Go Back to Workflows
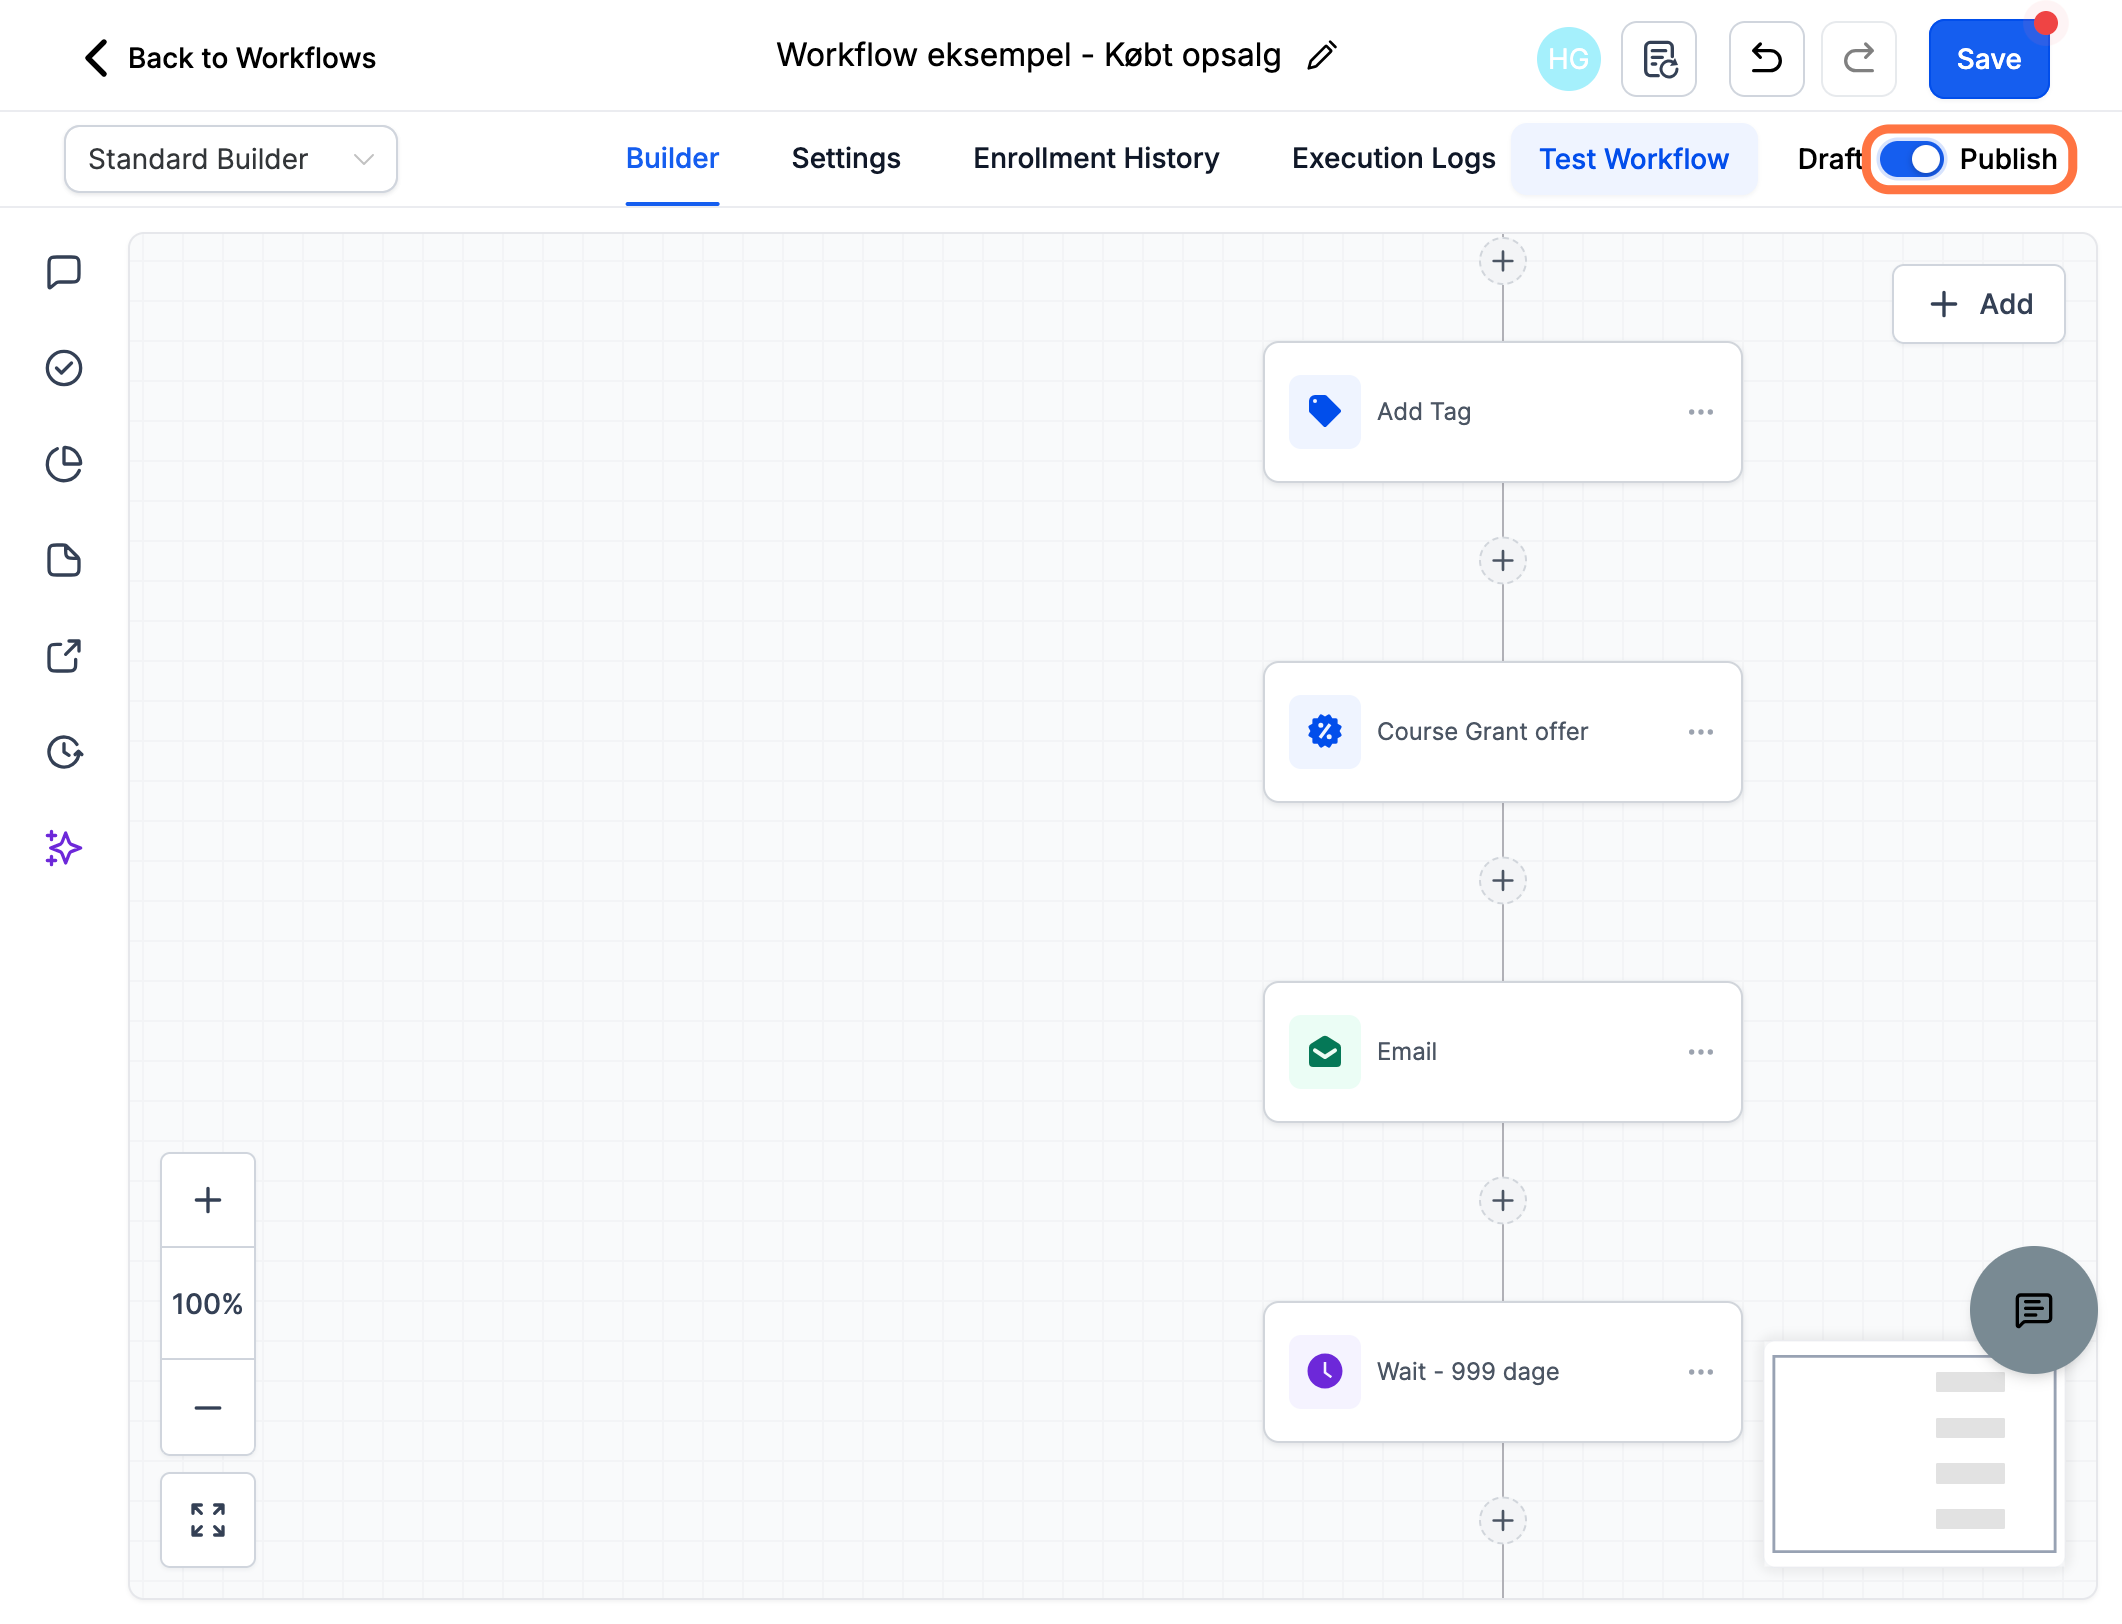The width and height of the screenshot is (2122, 1624). tap(230, 58)
